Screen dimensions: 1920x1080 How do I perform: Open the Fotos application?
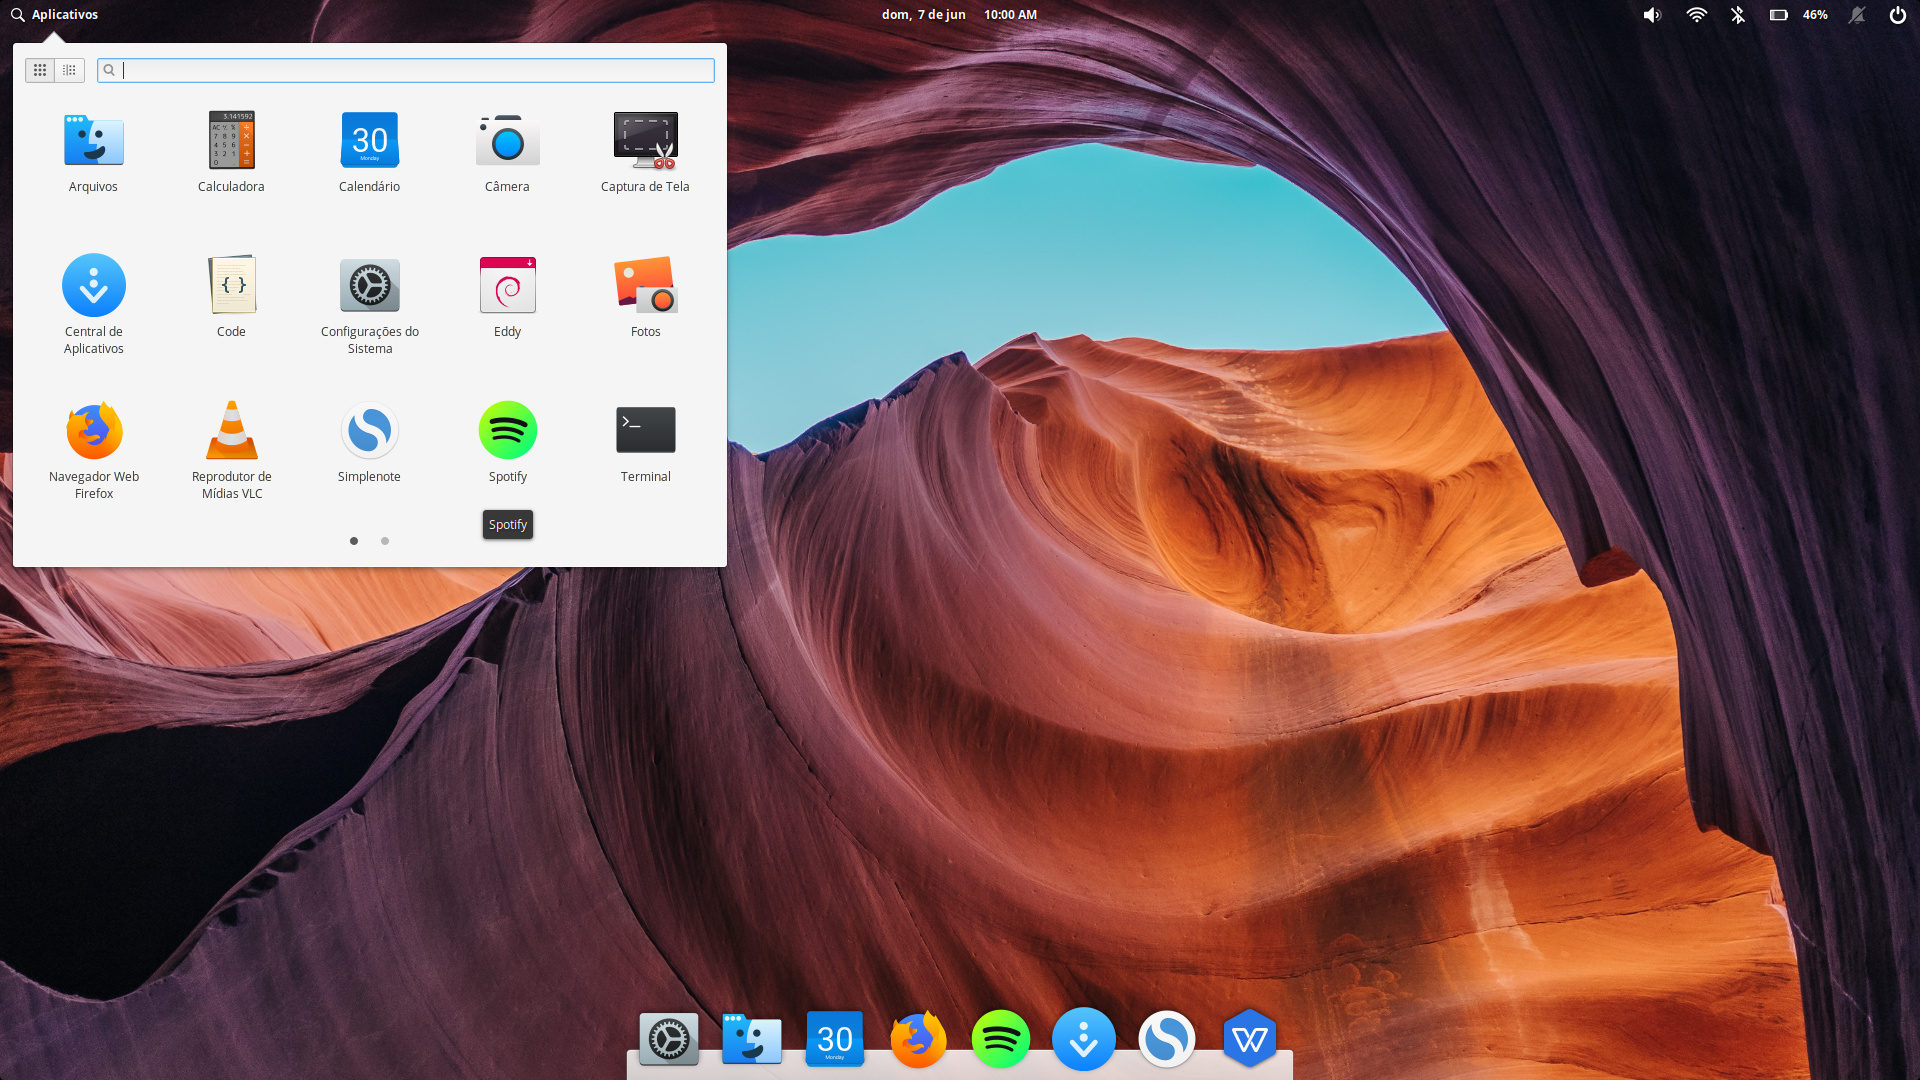(645, 286)
